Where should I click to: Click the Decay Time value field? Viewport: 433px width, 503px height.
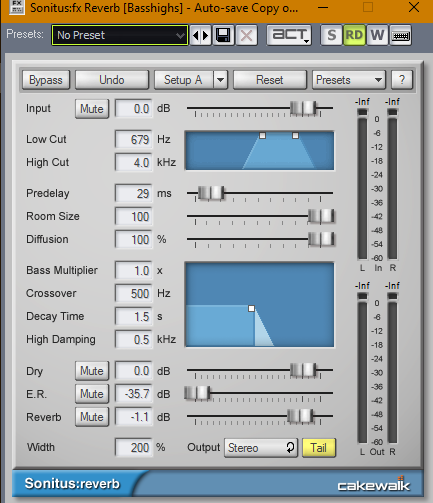click(134, 316)
